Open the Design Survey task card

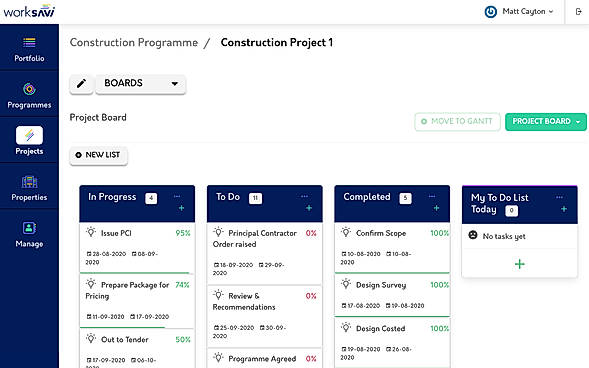(x=392, y=295)
